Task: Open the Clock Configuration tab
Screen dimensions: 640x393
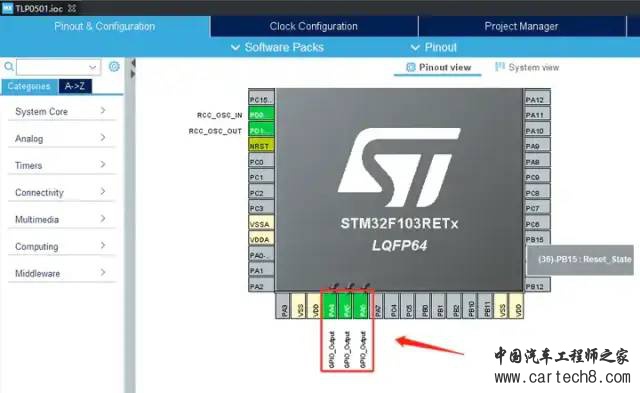Action: point(313,26)
